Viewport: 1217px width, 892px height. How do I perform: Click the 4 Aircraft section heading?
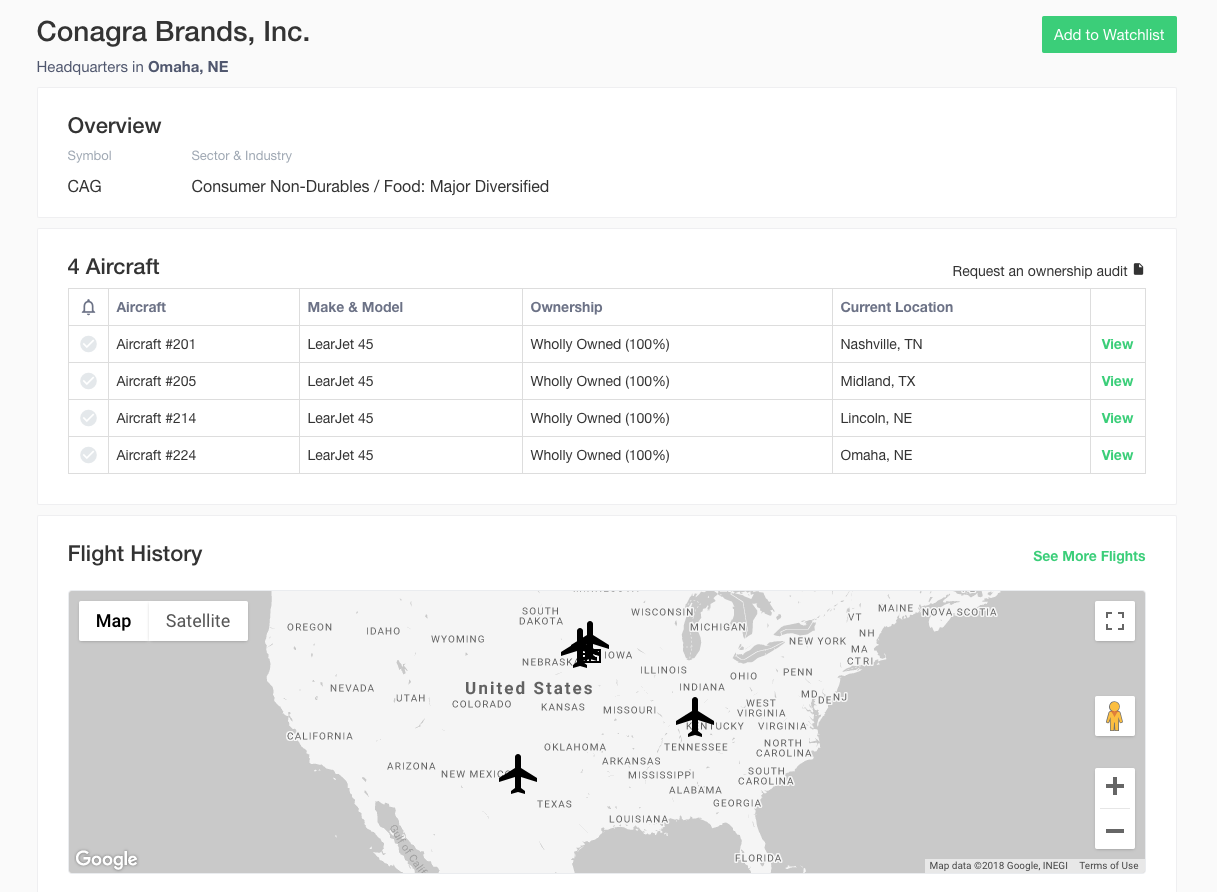[113, 267]
